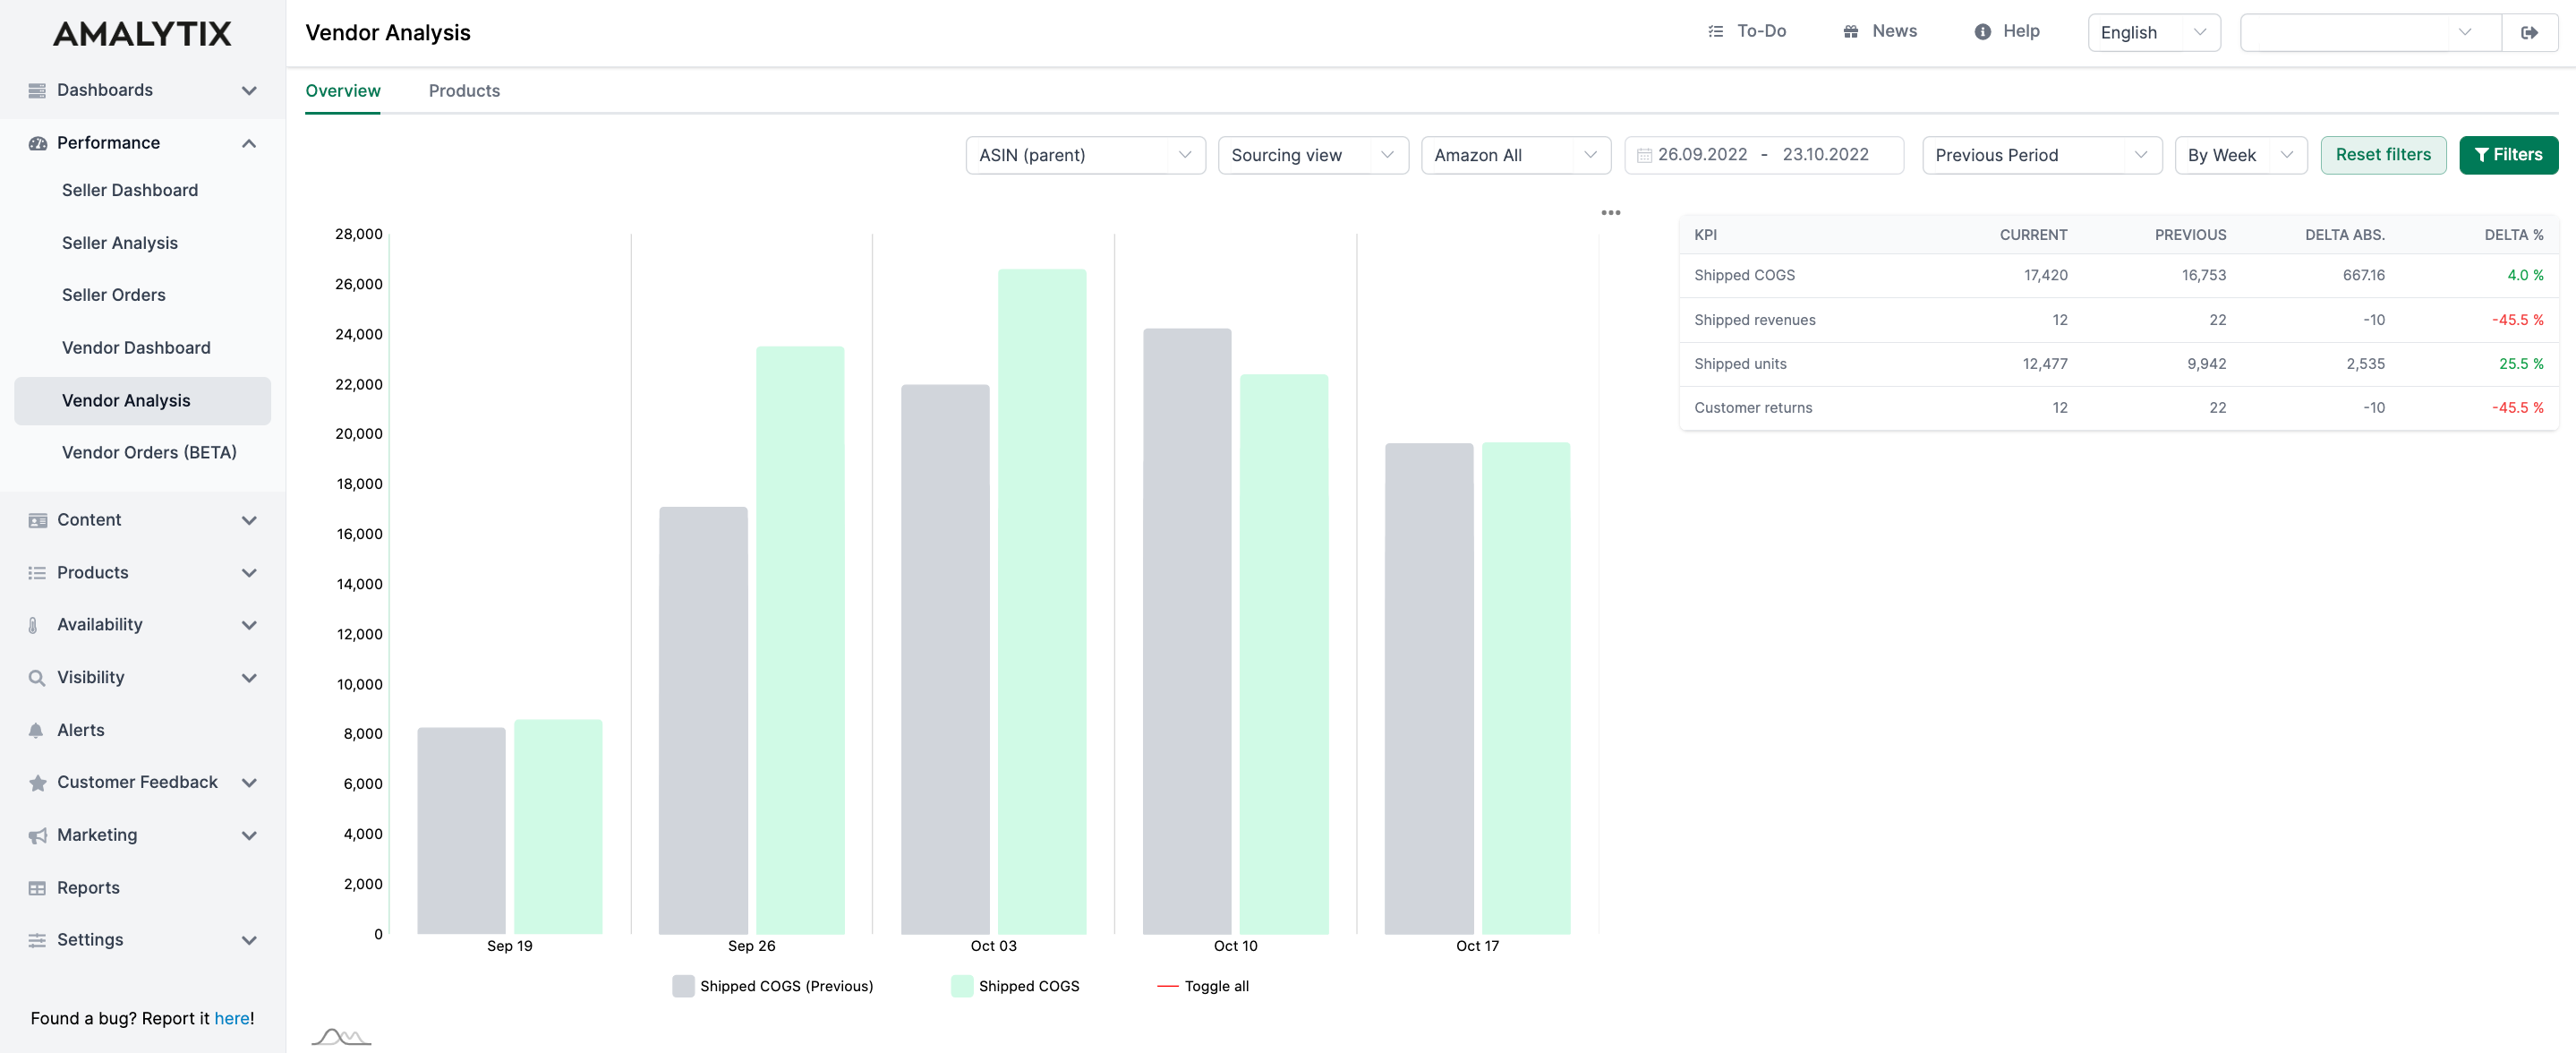This screenshot has width=2576, height=1053.
Task: Click the Alerts bell icon
Action: pyautogui.click(x=36, y=730)
